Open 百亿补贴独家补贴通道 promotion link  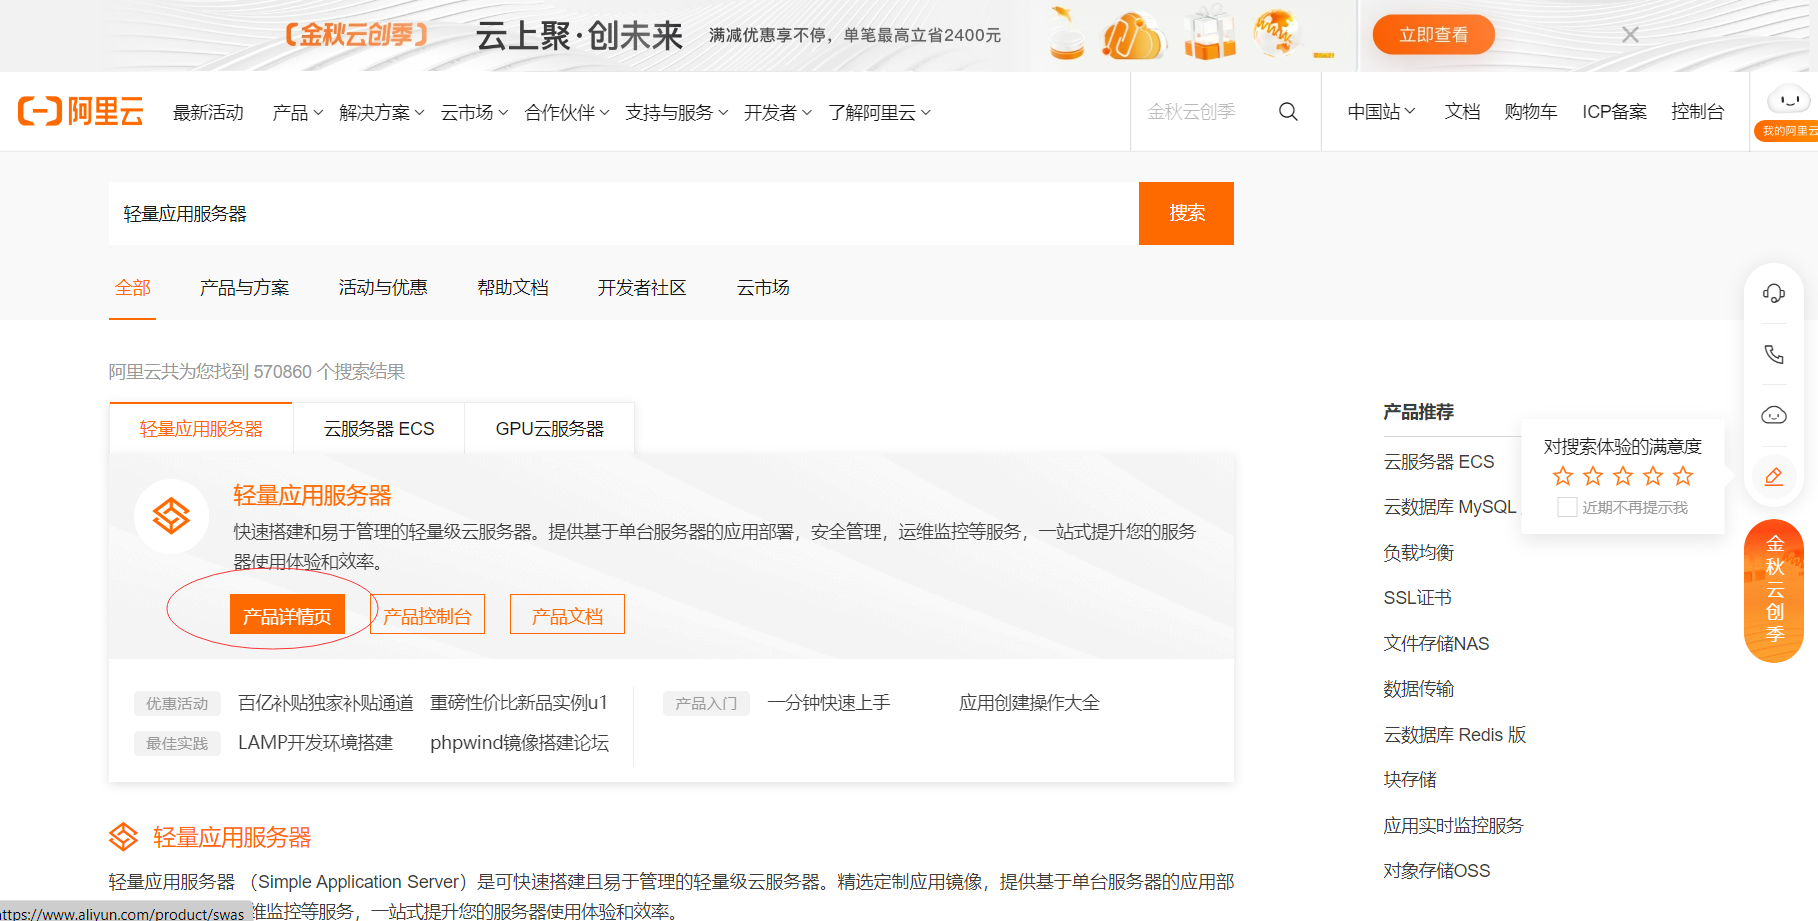[326, 703]
